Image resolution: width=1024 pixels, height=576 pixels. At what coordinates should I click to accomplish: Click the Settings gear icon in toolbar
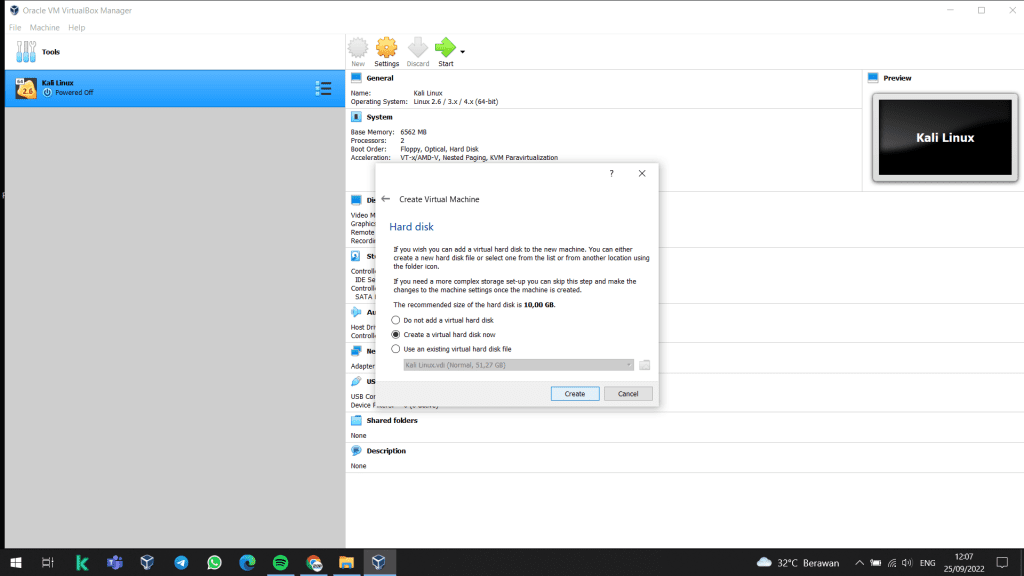pos(386,47)
